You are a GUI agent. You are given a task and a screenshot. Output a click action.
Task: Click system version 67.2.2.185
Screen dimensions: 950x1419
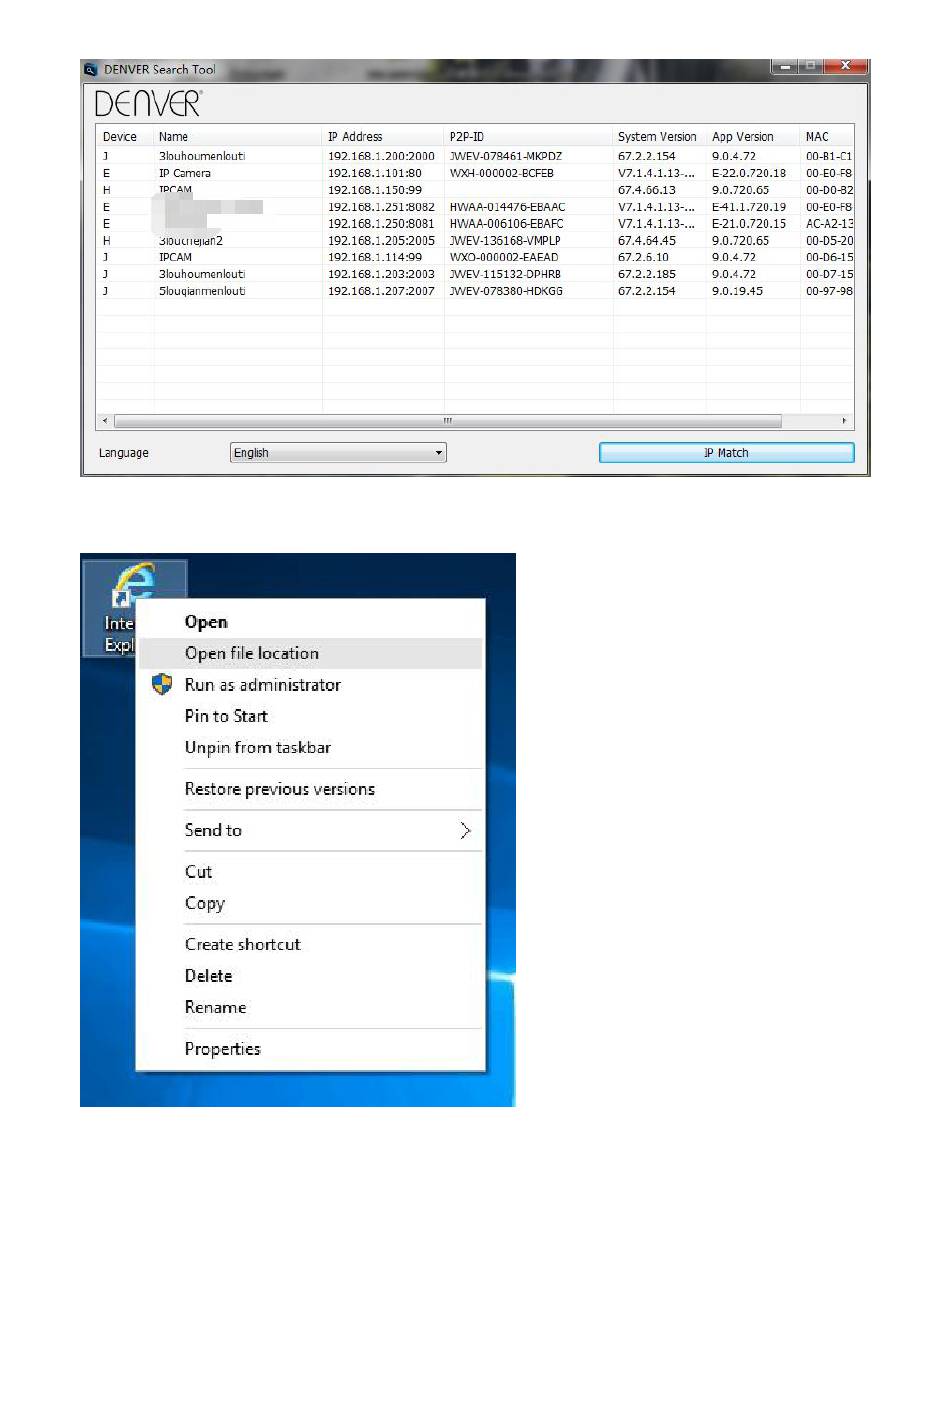pos(647,274)
